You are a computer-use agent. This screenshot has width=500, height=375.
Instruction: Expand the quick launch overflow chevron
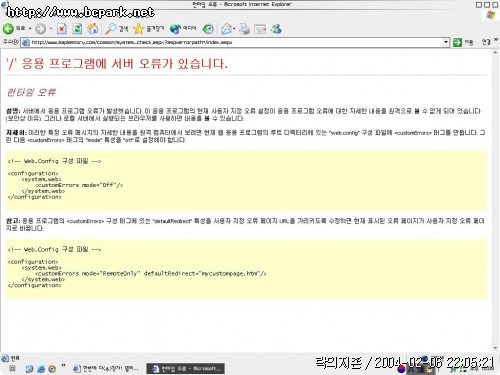(63, 366)
